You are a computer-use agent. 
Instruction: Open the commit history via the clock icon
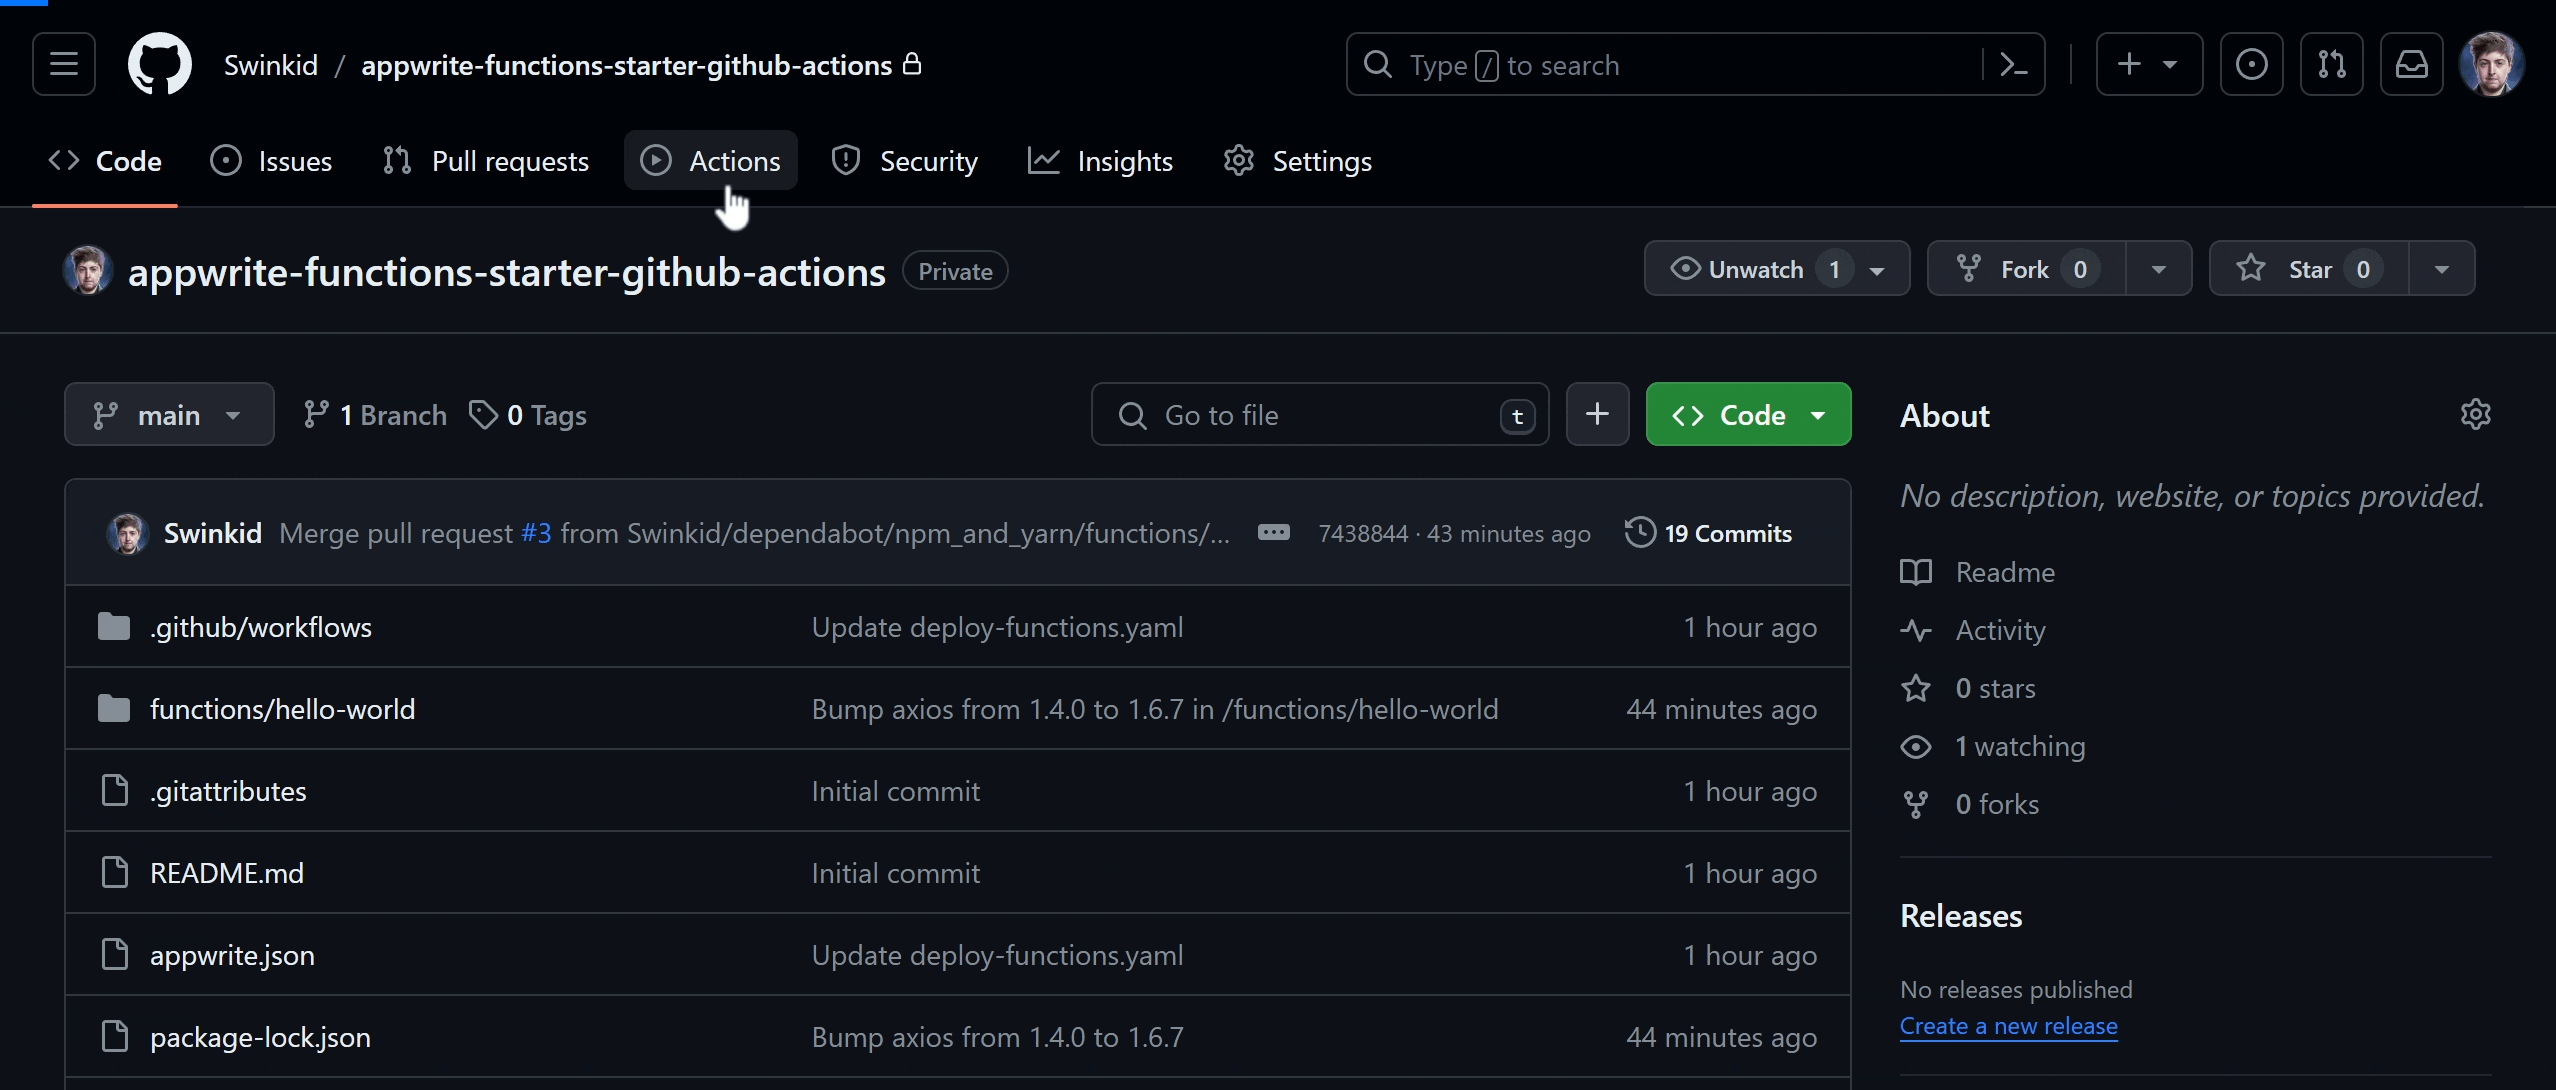pos(1638,533)
